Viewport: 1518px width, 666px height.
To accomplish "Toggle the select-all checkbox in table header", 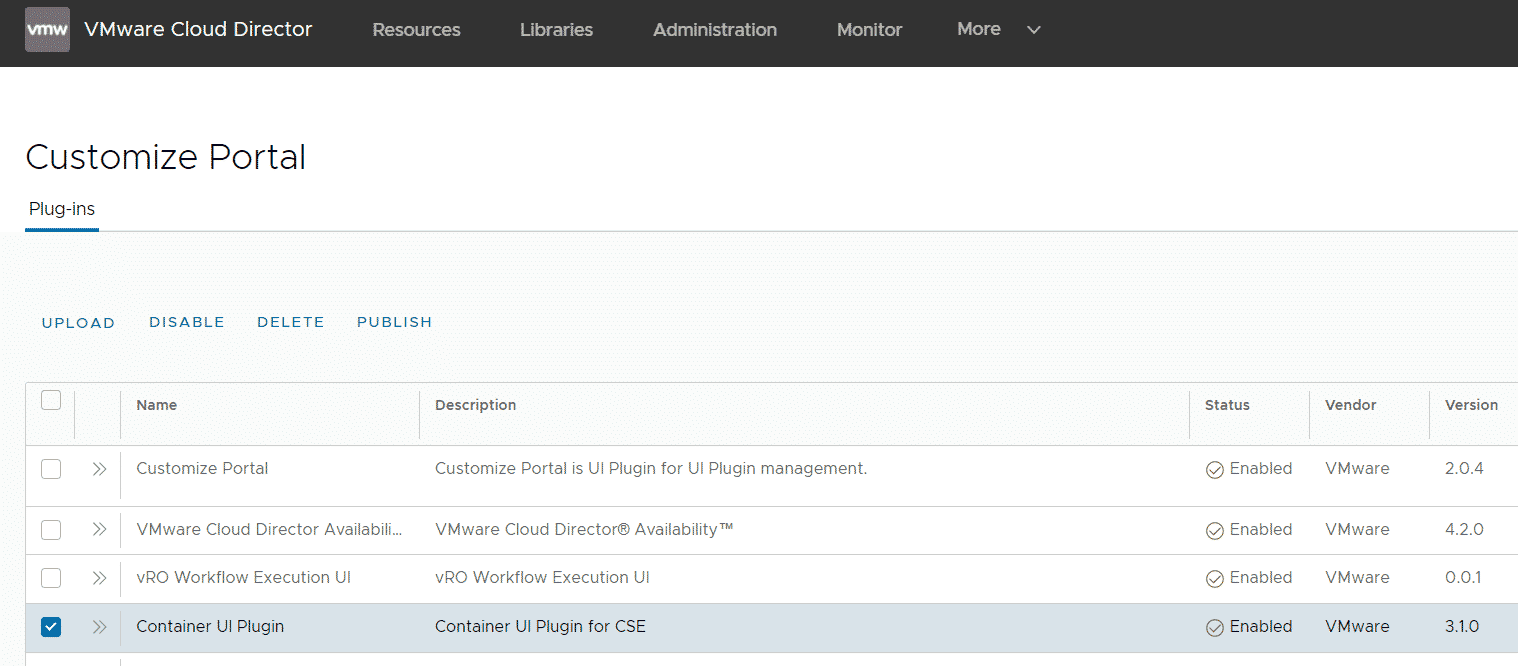I will (x=51, y=401).
